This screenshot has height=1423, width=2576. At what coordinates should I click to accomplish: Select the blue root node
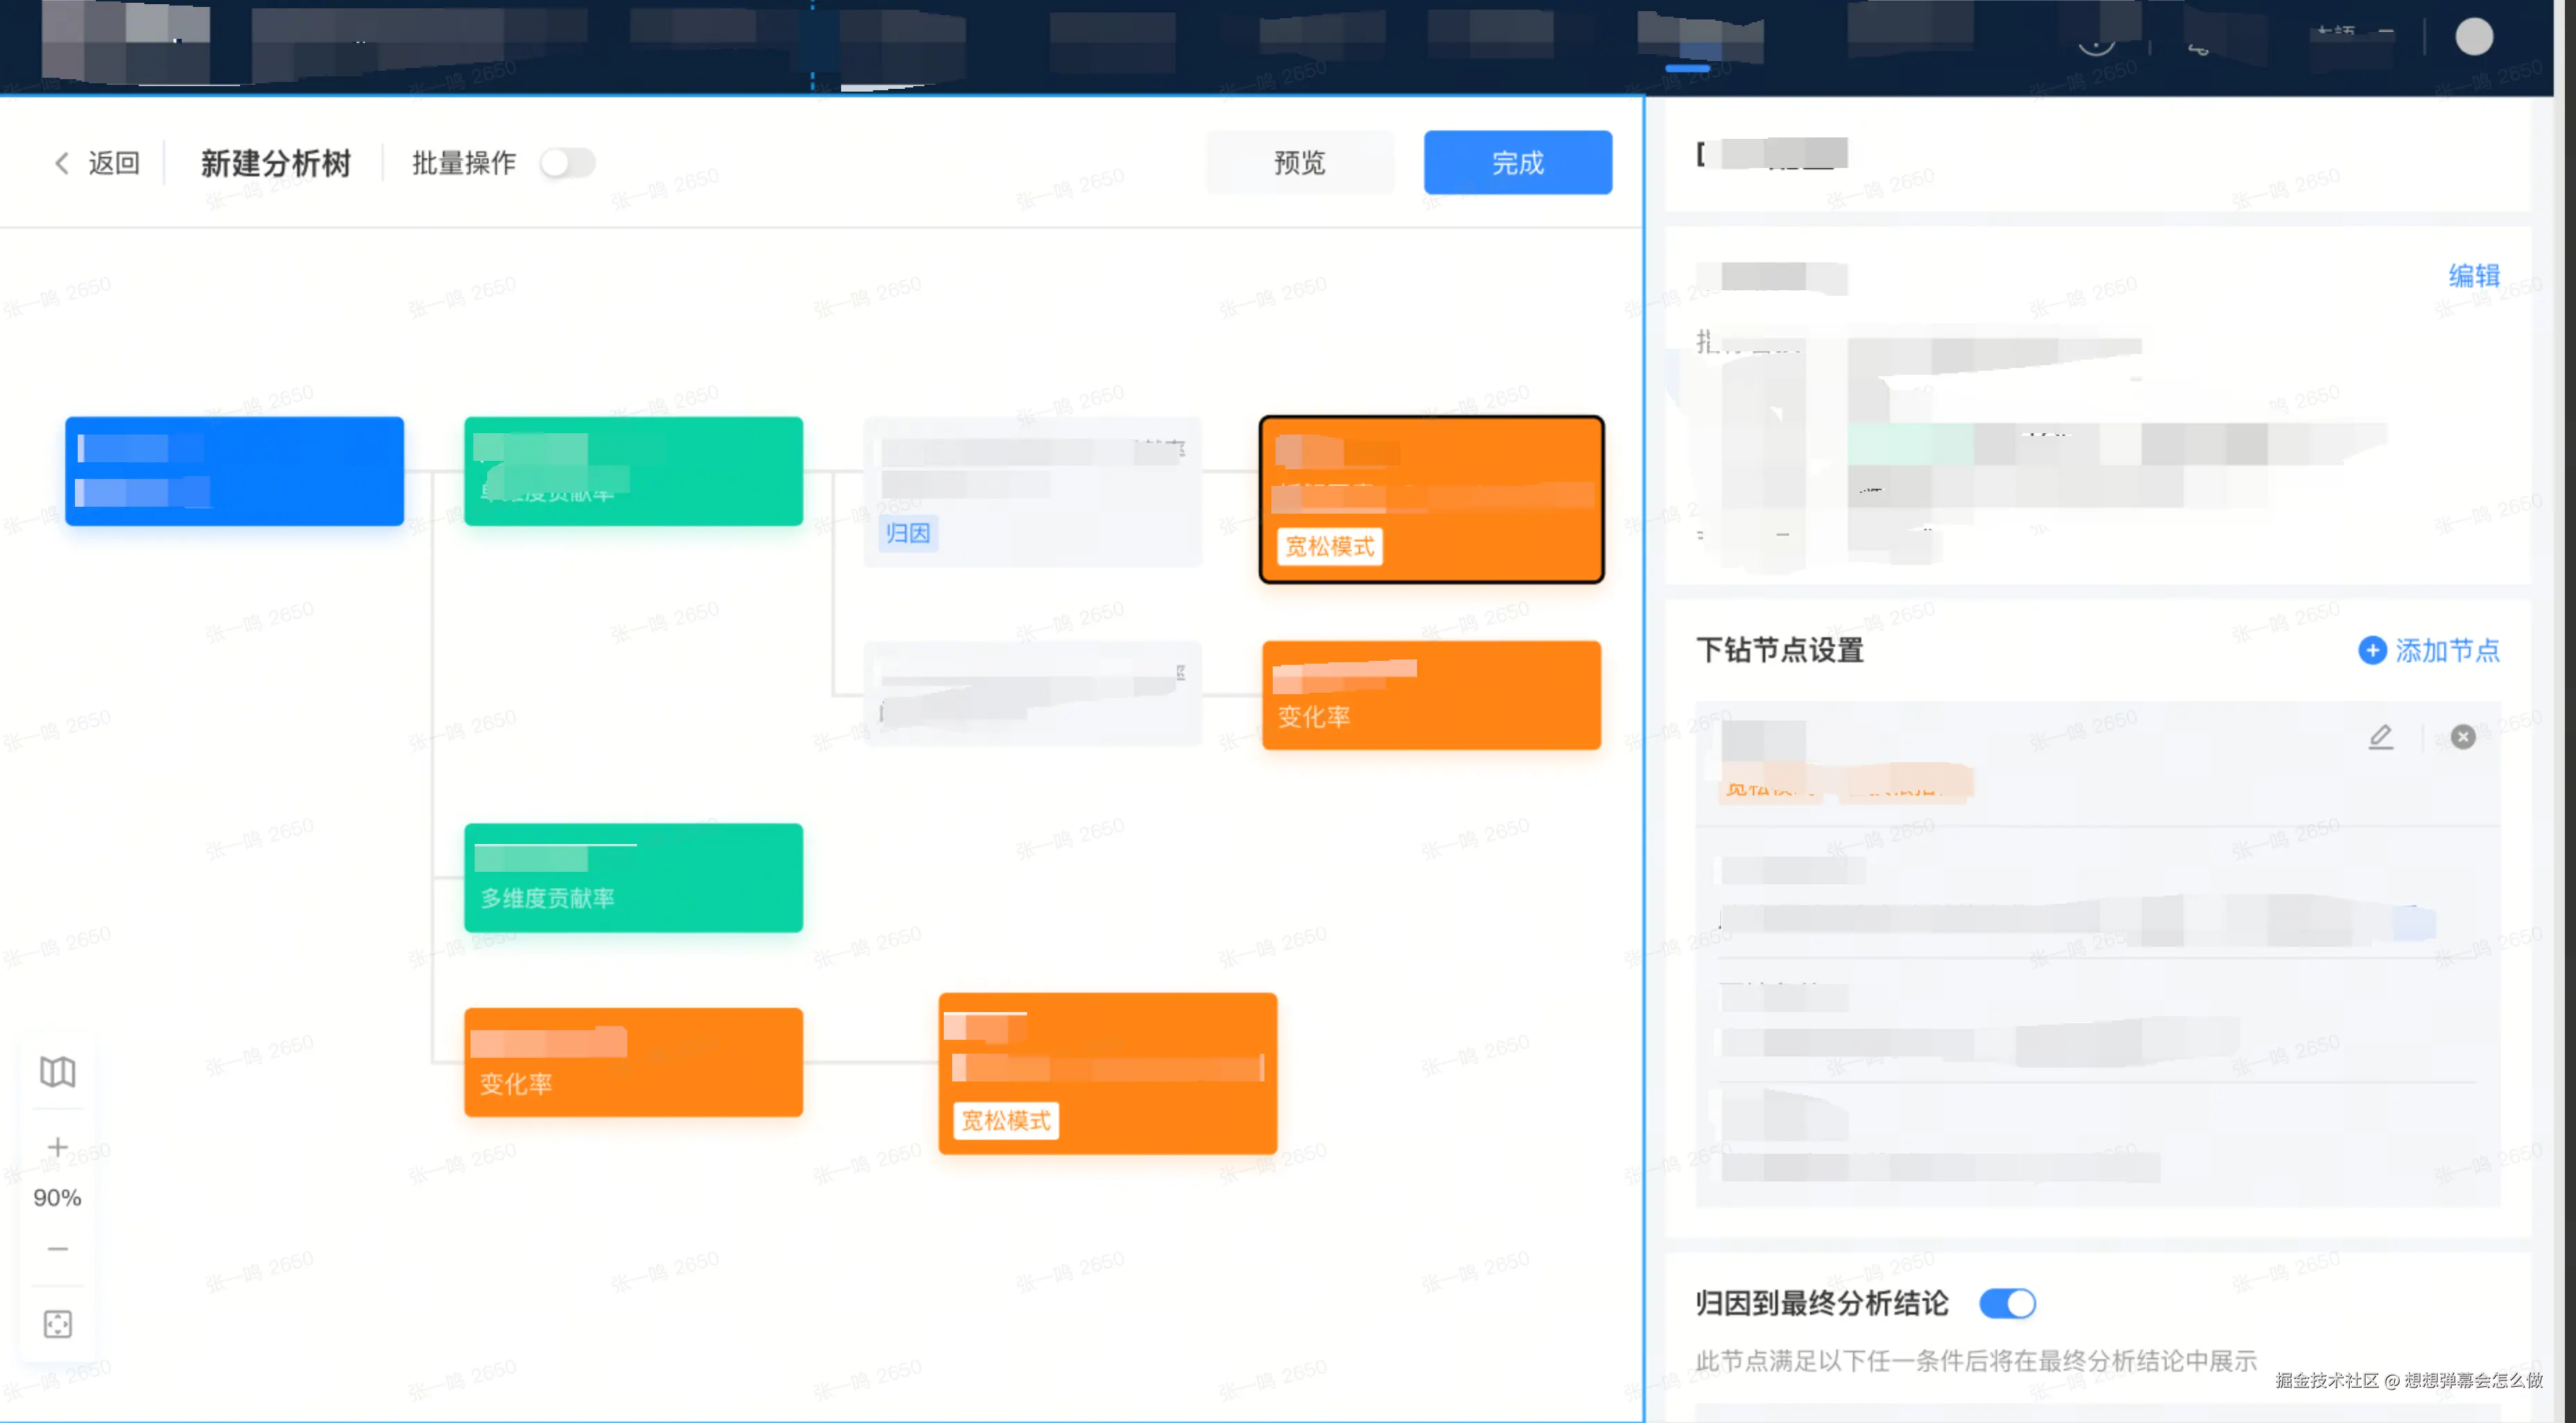[234, 471]
